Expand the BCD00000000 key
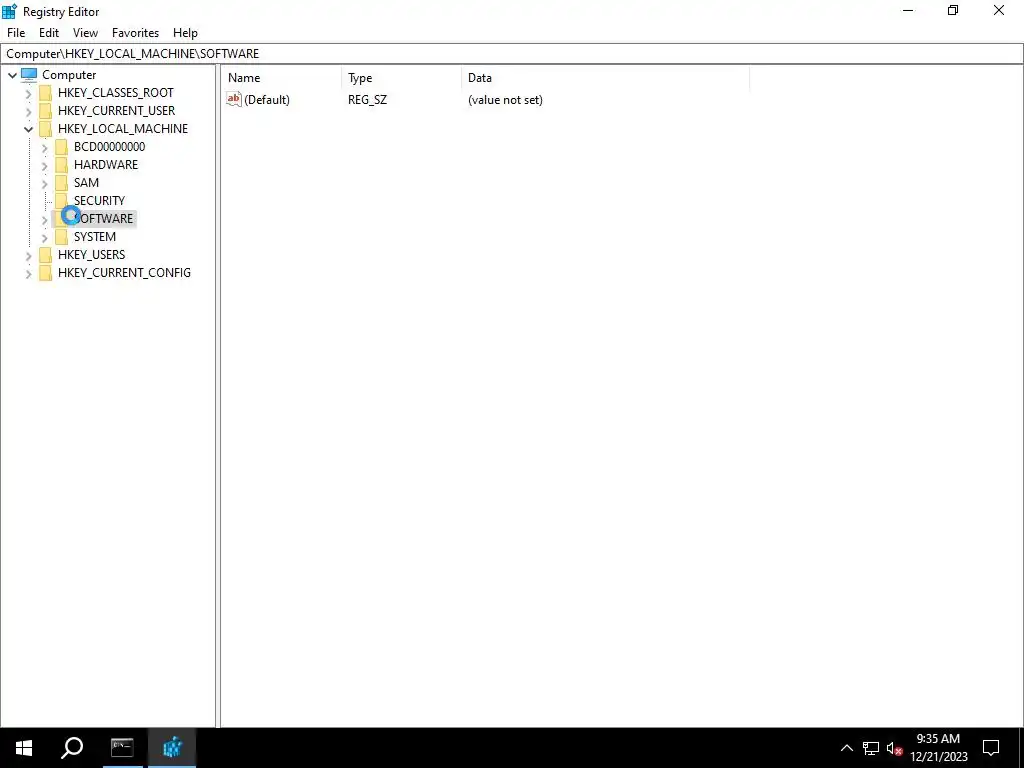Viewport: 1024px width, 768px height. (44, 148)
